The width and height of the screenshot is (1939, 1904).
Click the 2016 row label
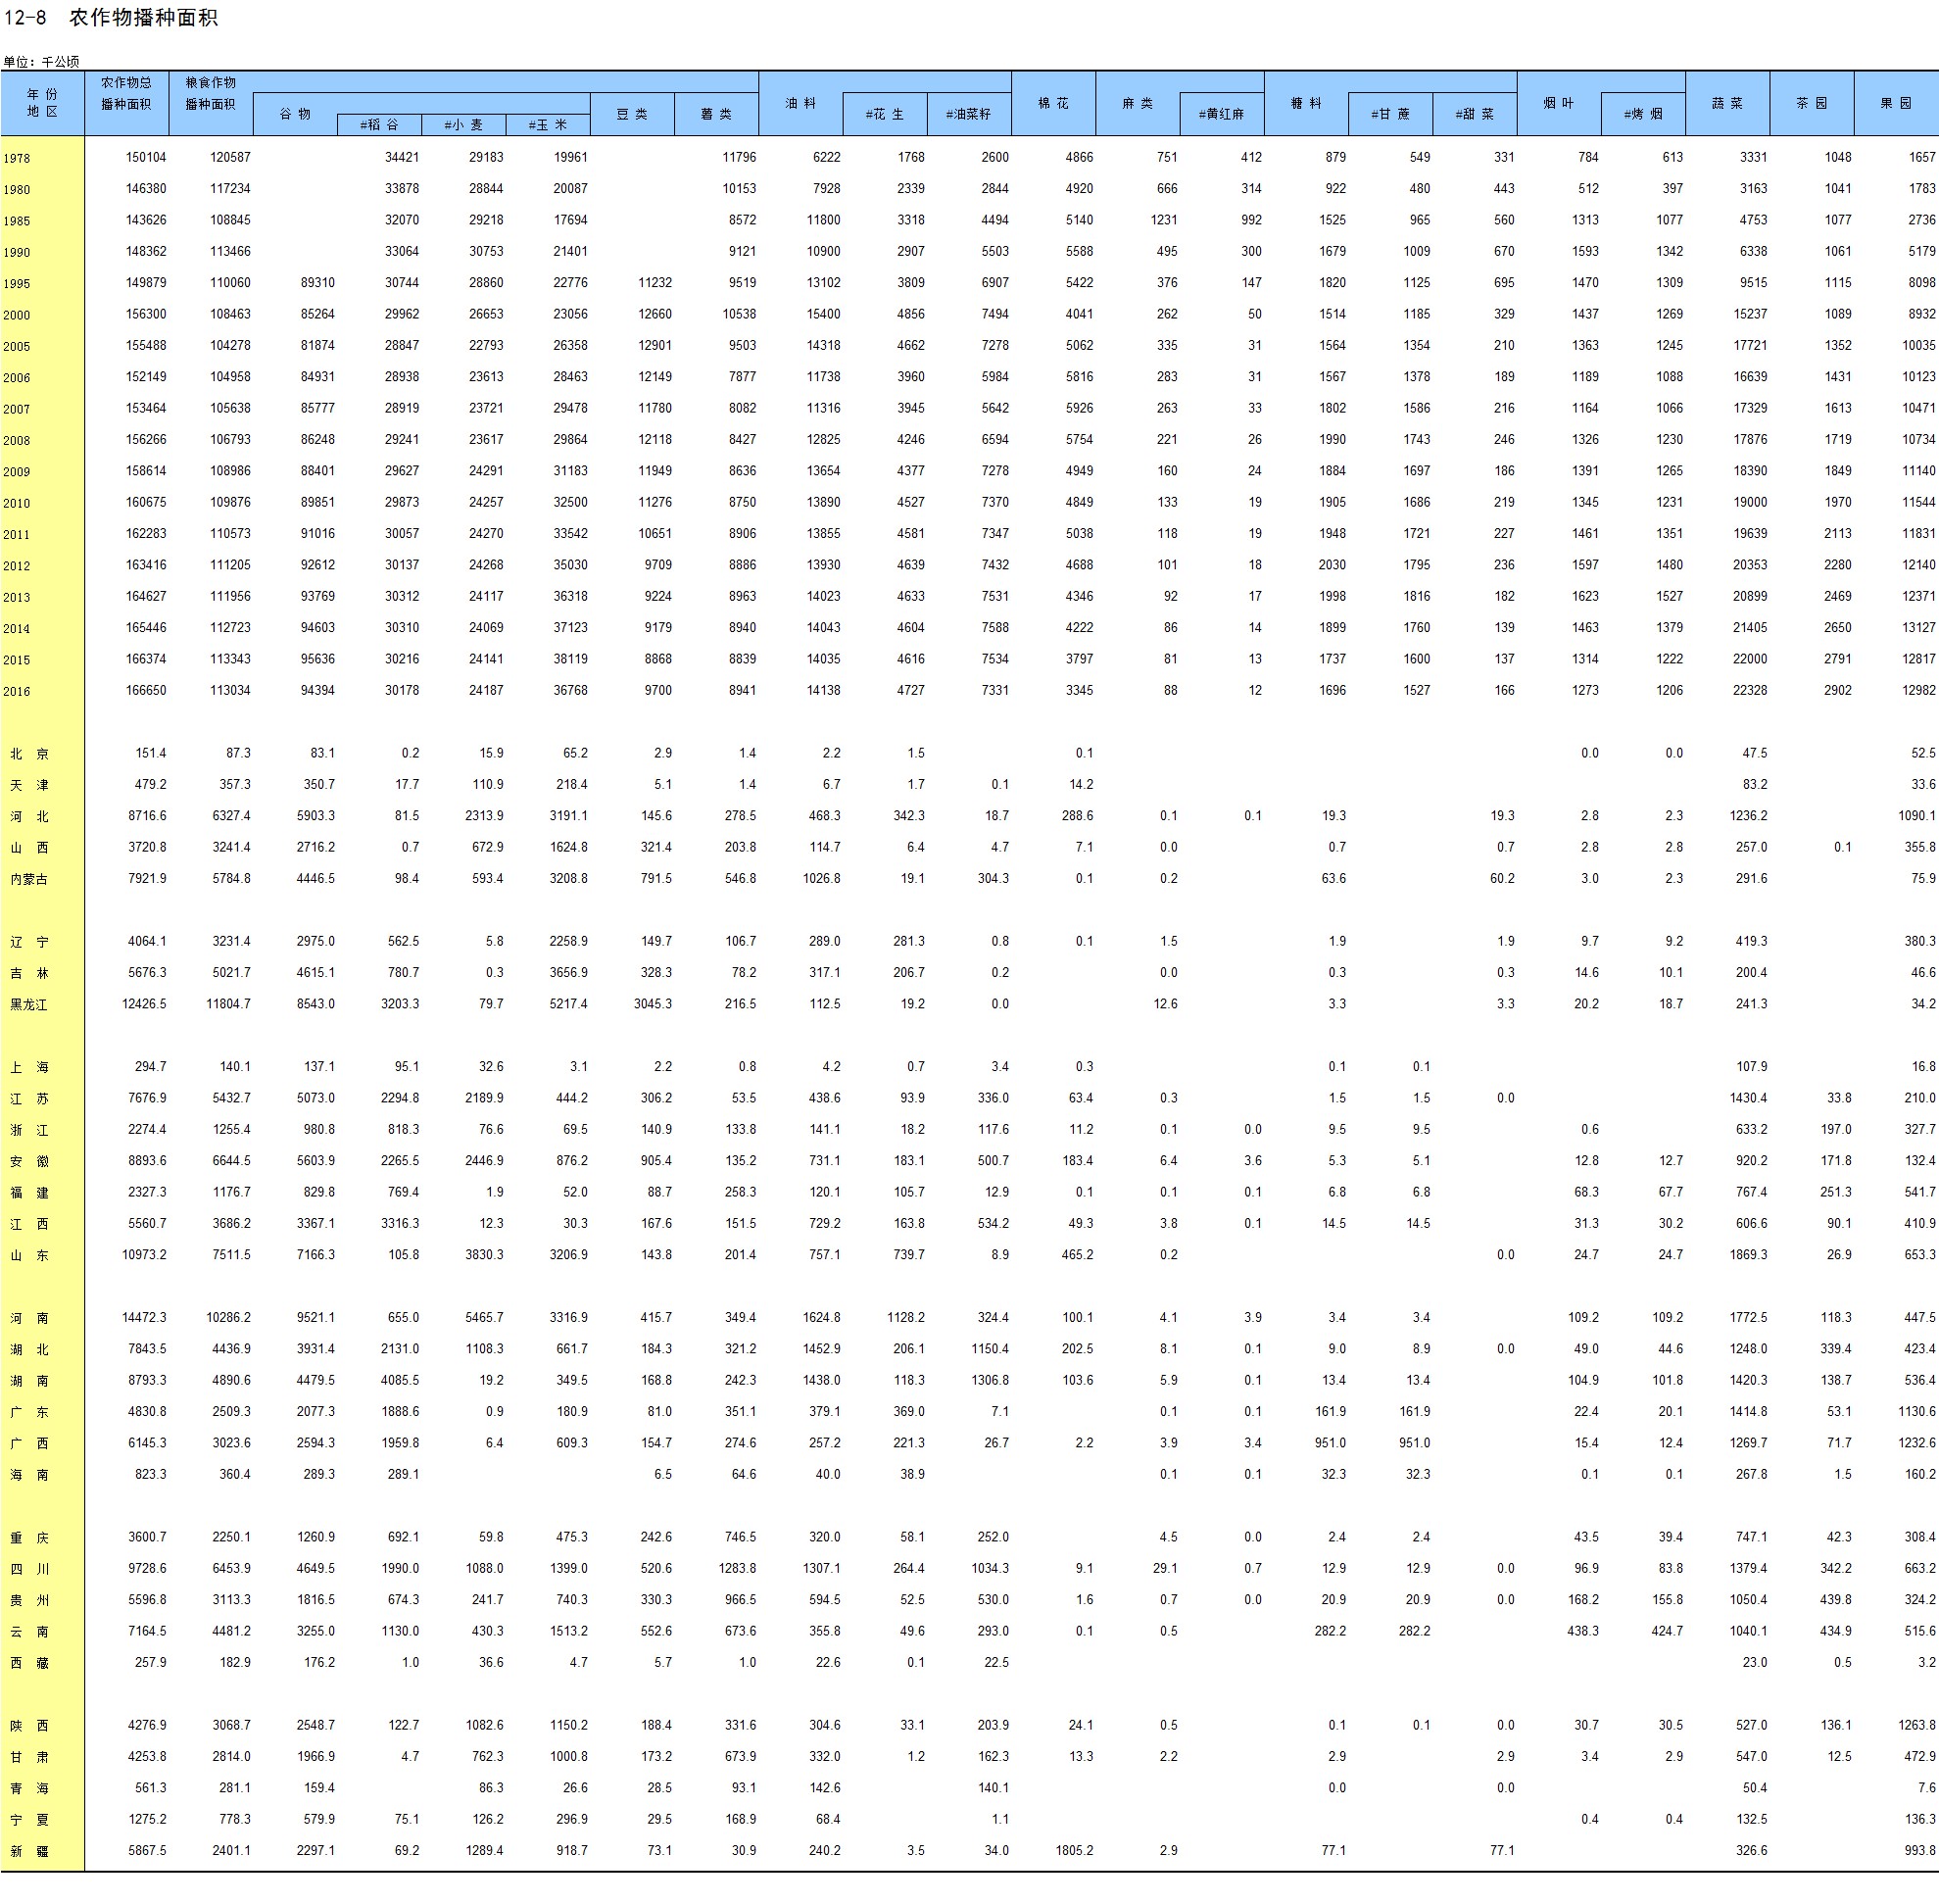click(16, 692)
